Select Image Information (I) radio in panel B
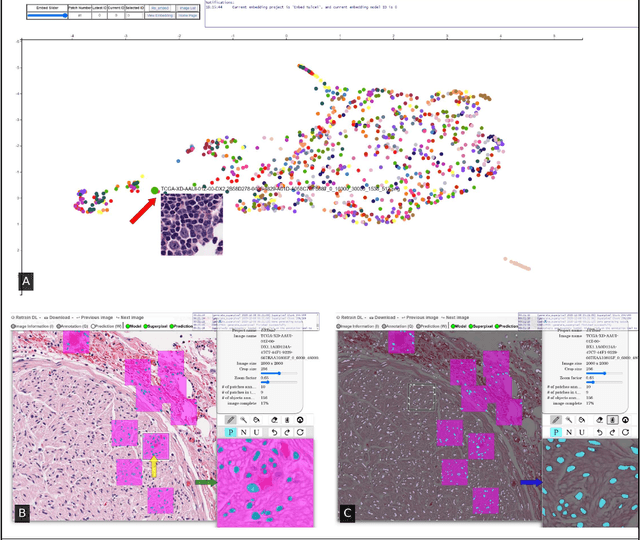 pyautogui.click(x=13, y=327)
